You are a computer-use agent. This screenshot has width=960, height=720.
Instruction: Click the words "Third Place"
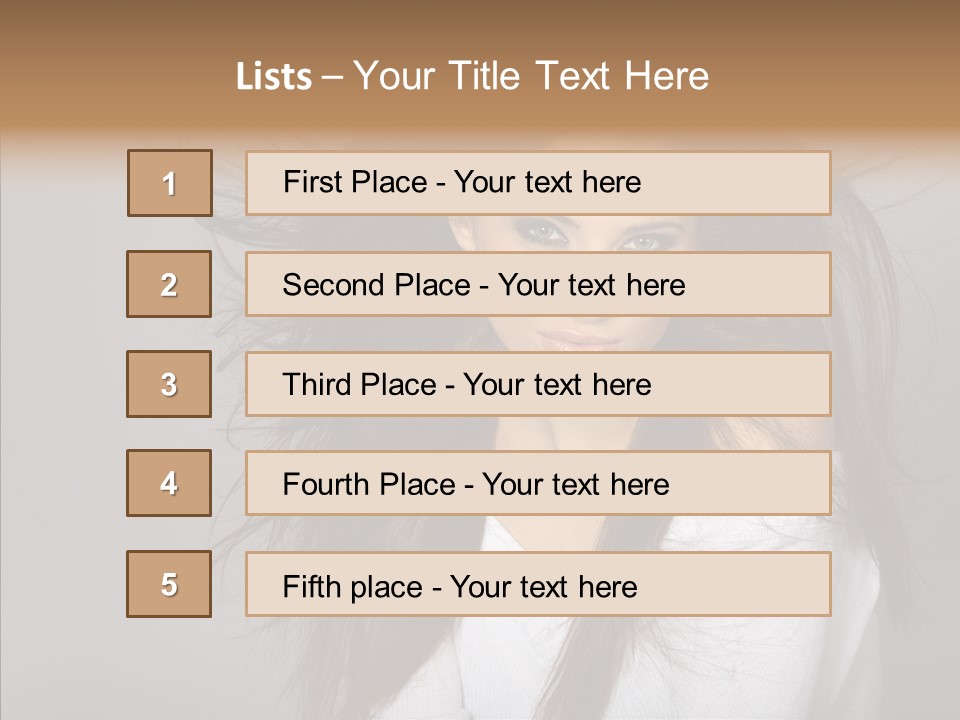tap(359, 385)
